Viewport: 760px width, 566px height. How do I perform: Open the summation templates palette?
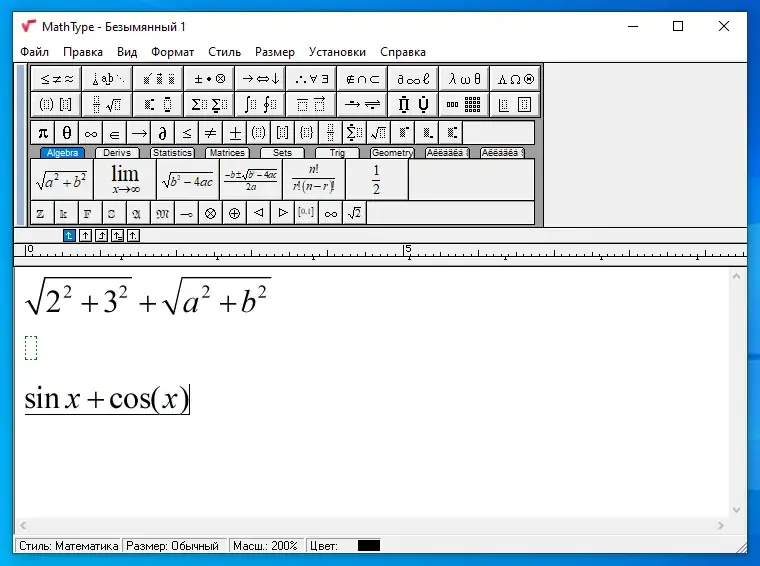coord(209,104)
